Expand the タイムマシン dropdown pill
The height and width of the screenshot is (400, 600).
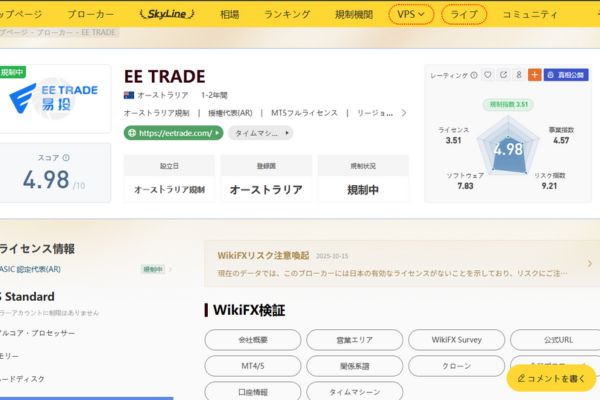tap(260, 132)
